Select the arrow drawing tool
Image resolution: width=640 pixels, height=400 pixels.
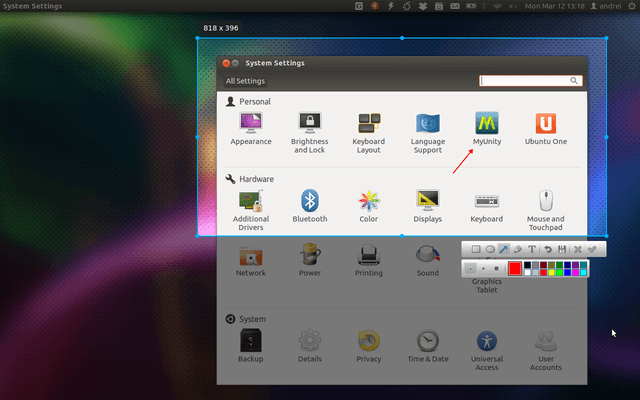pyautogui.click(x=504, y=249)
